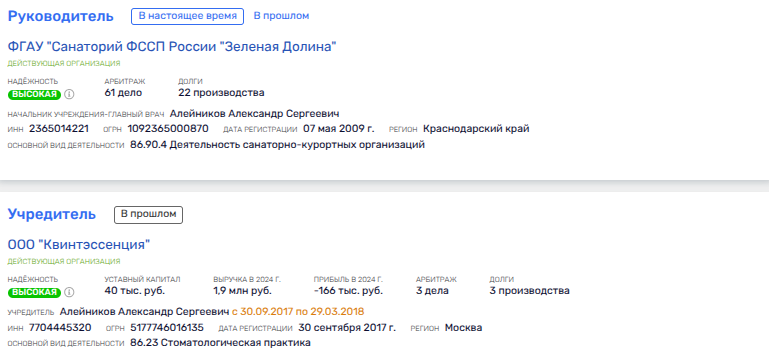The image size is (769, 364).
Task: Click the '3 дела' arbitration value
Action: tap(432, 291)
